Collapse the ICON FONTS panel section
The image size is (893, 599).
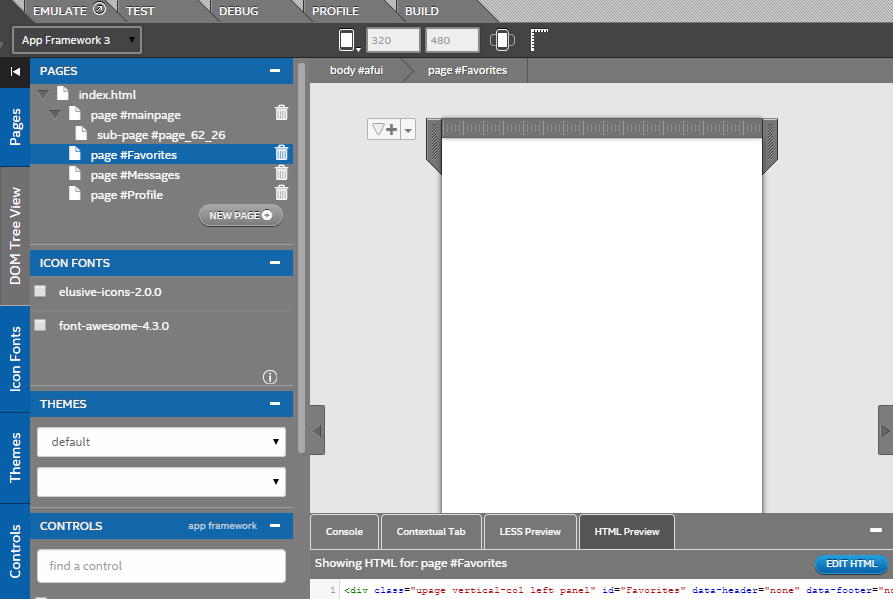click(275, 262)
